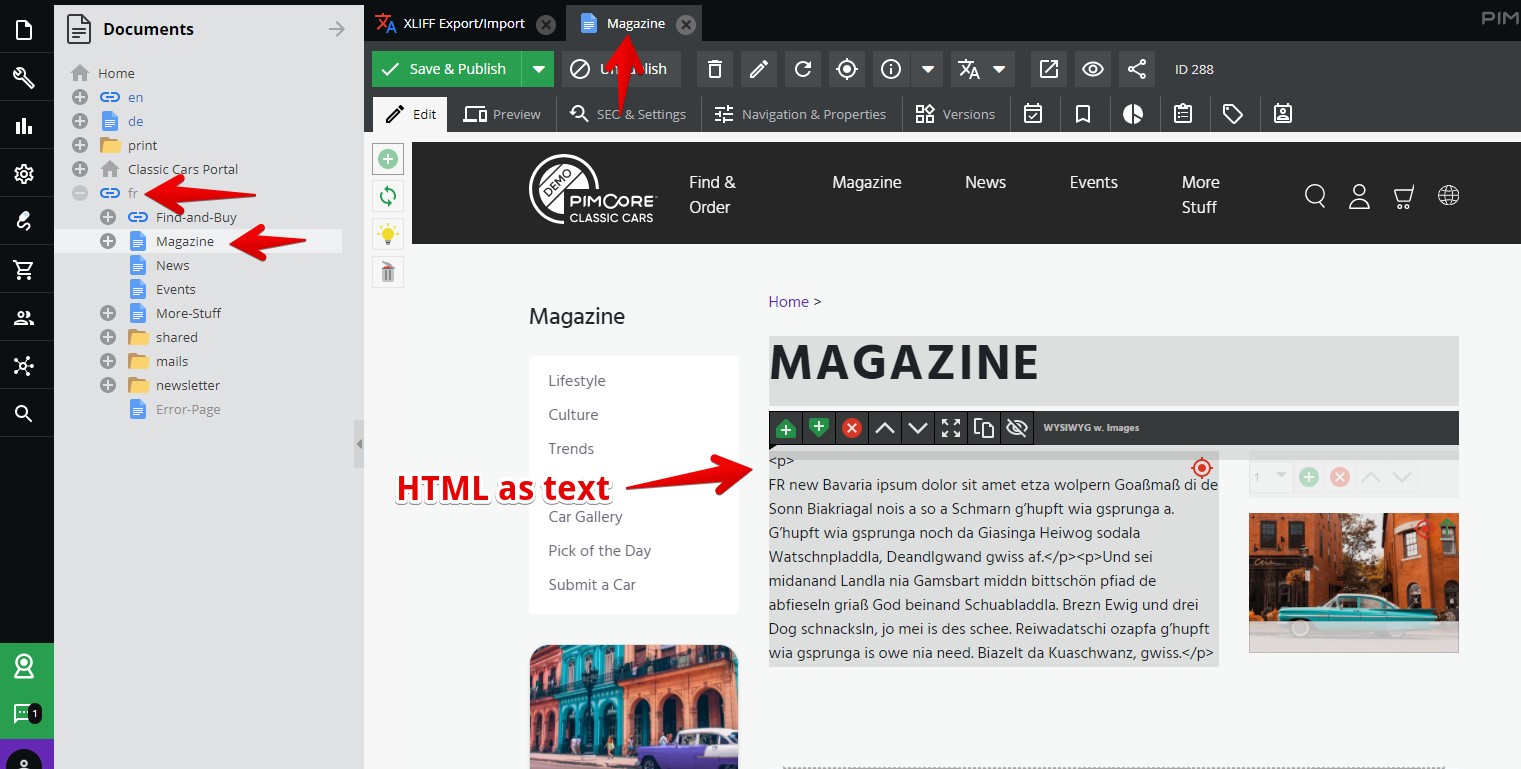Toggle visibility with the eye icon in toolbar
This screenshot has width=1521, height=769.
[x=1092, y=69]
